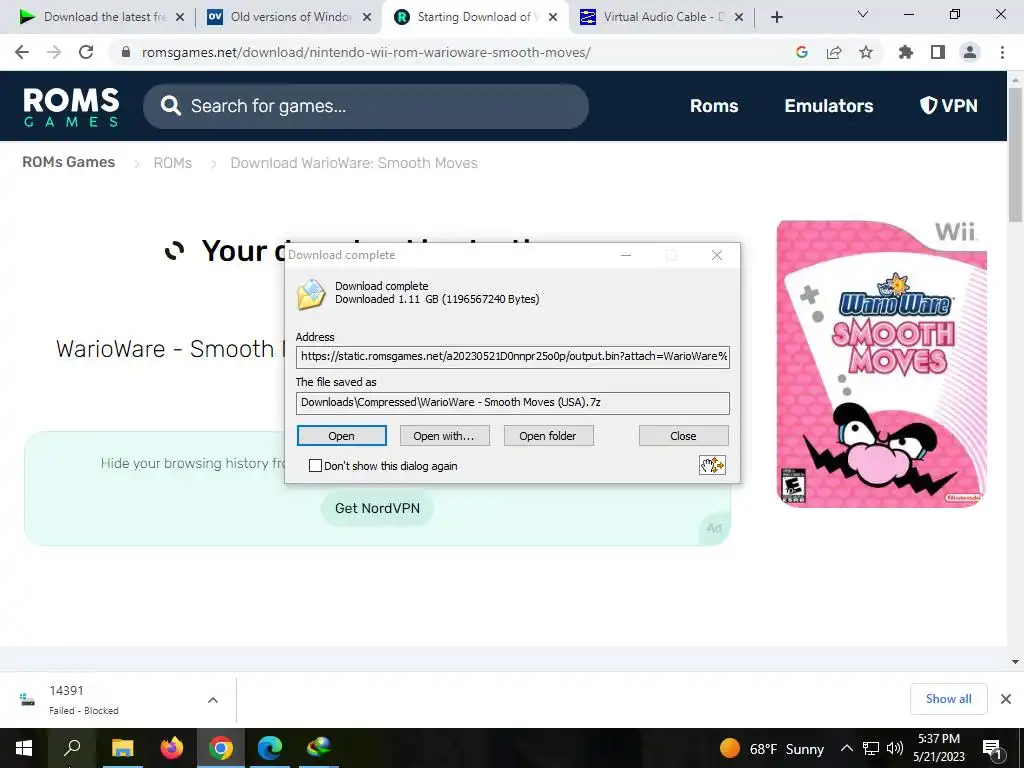Click the 'ROMs' breadcrumb link

pos(172,163)
